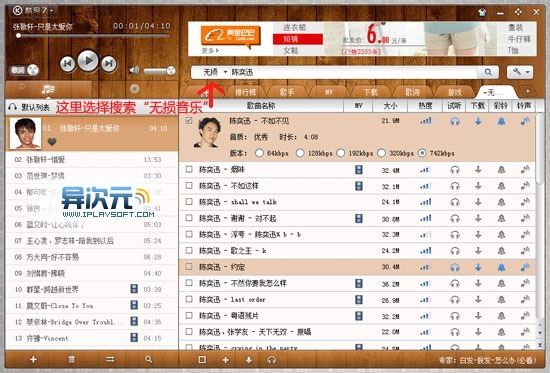Change play mode with the loop icon

tap(110, 359)
